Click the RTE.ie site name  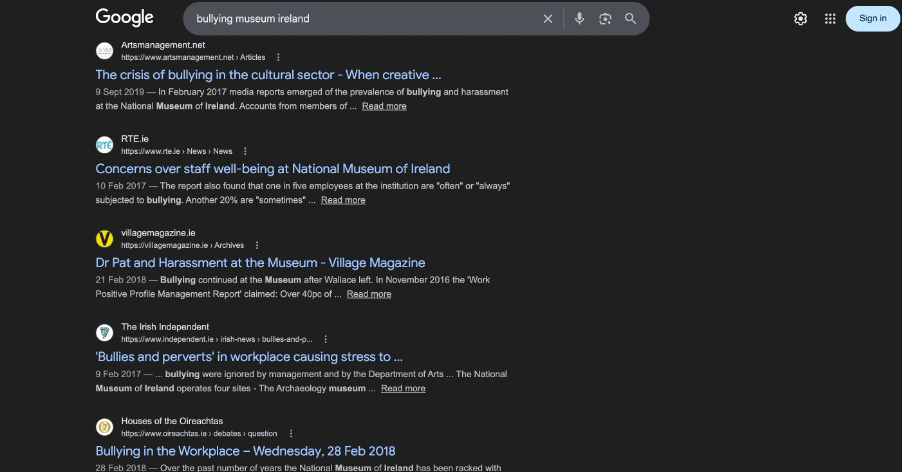(135, 139)
